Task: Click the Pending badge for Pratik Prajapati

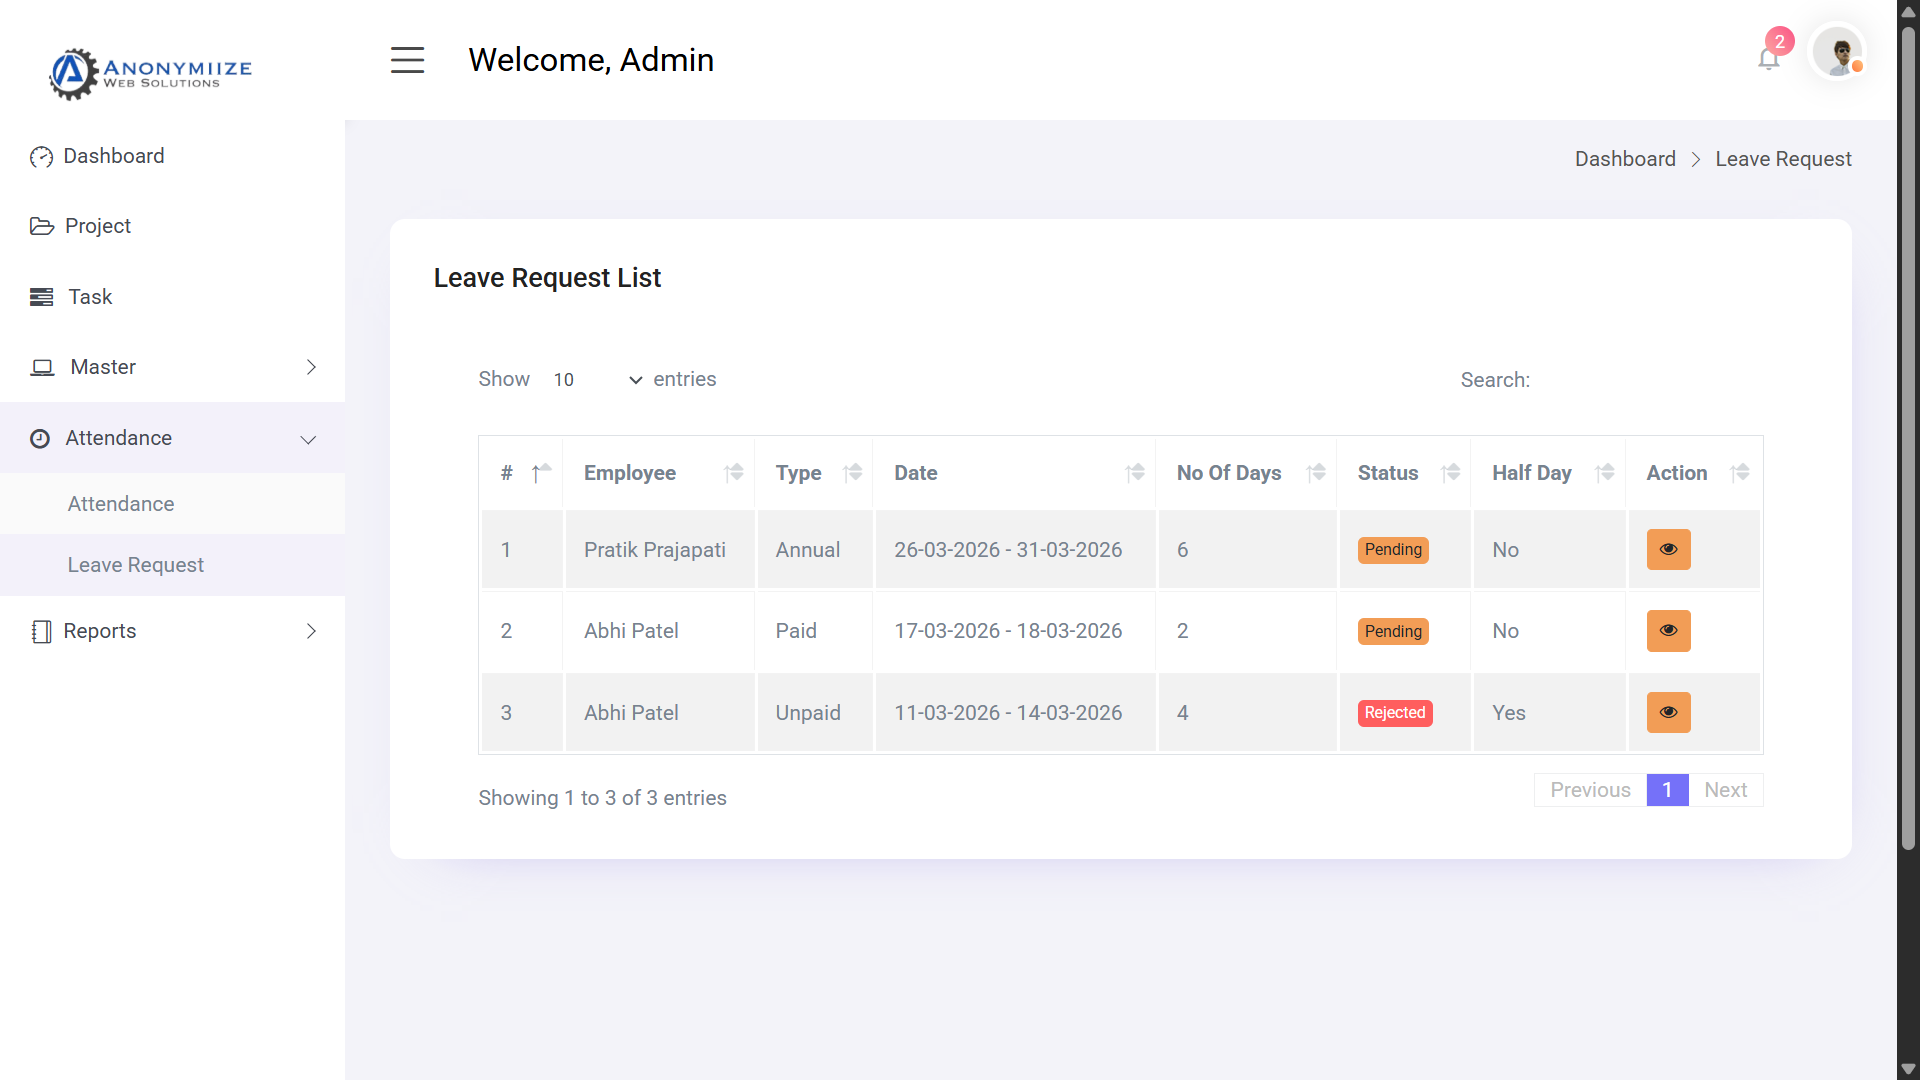Action: [1393, 550]
